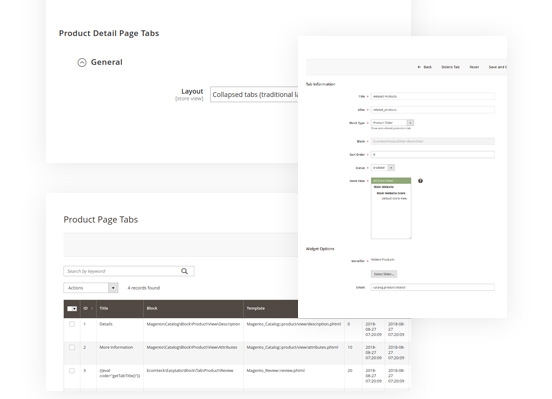Select Default Store View in the list
Screen dimensions: 552x399
394,199
